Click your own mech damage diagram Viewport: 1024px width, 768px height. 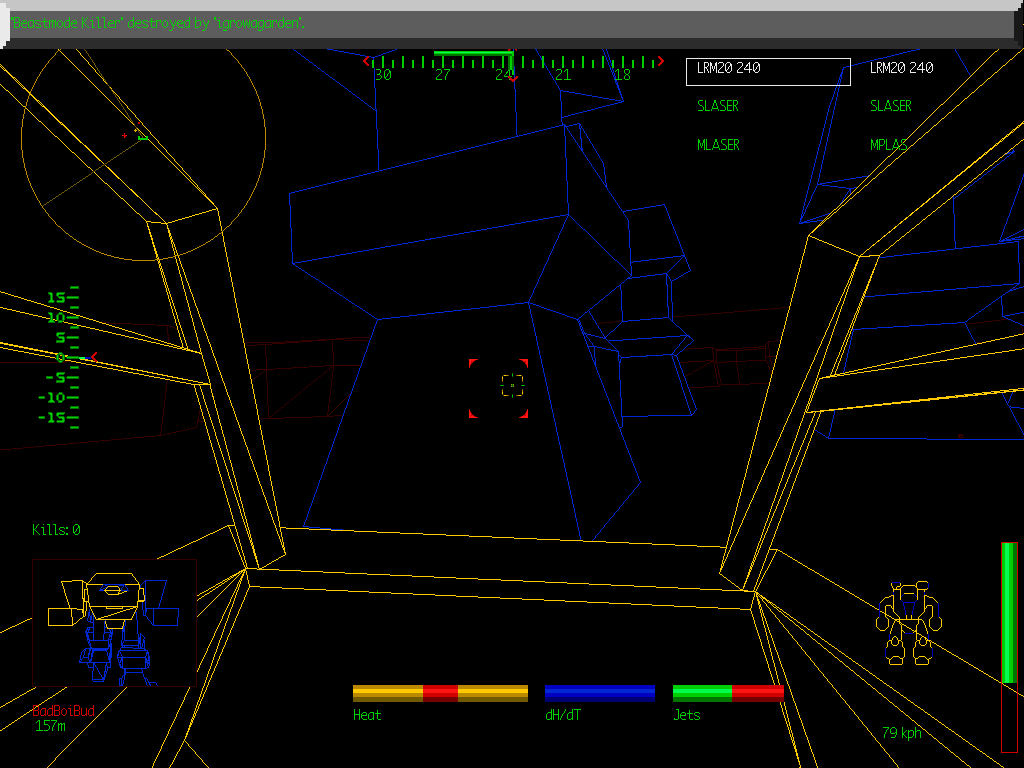pyautogui.click(x=907, y=622)
